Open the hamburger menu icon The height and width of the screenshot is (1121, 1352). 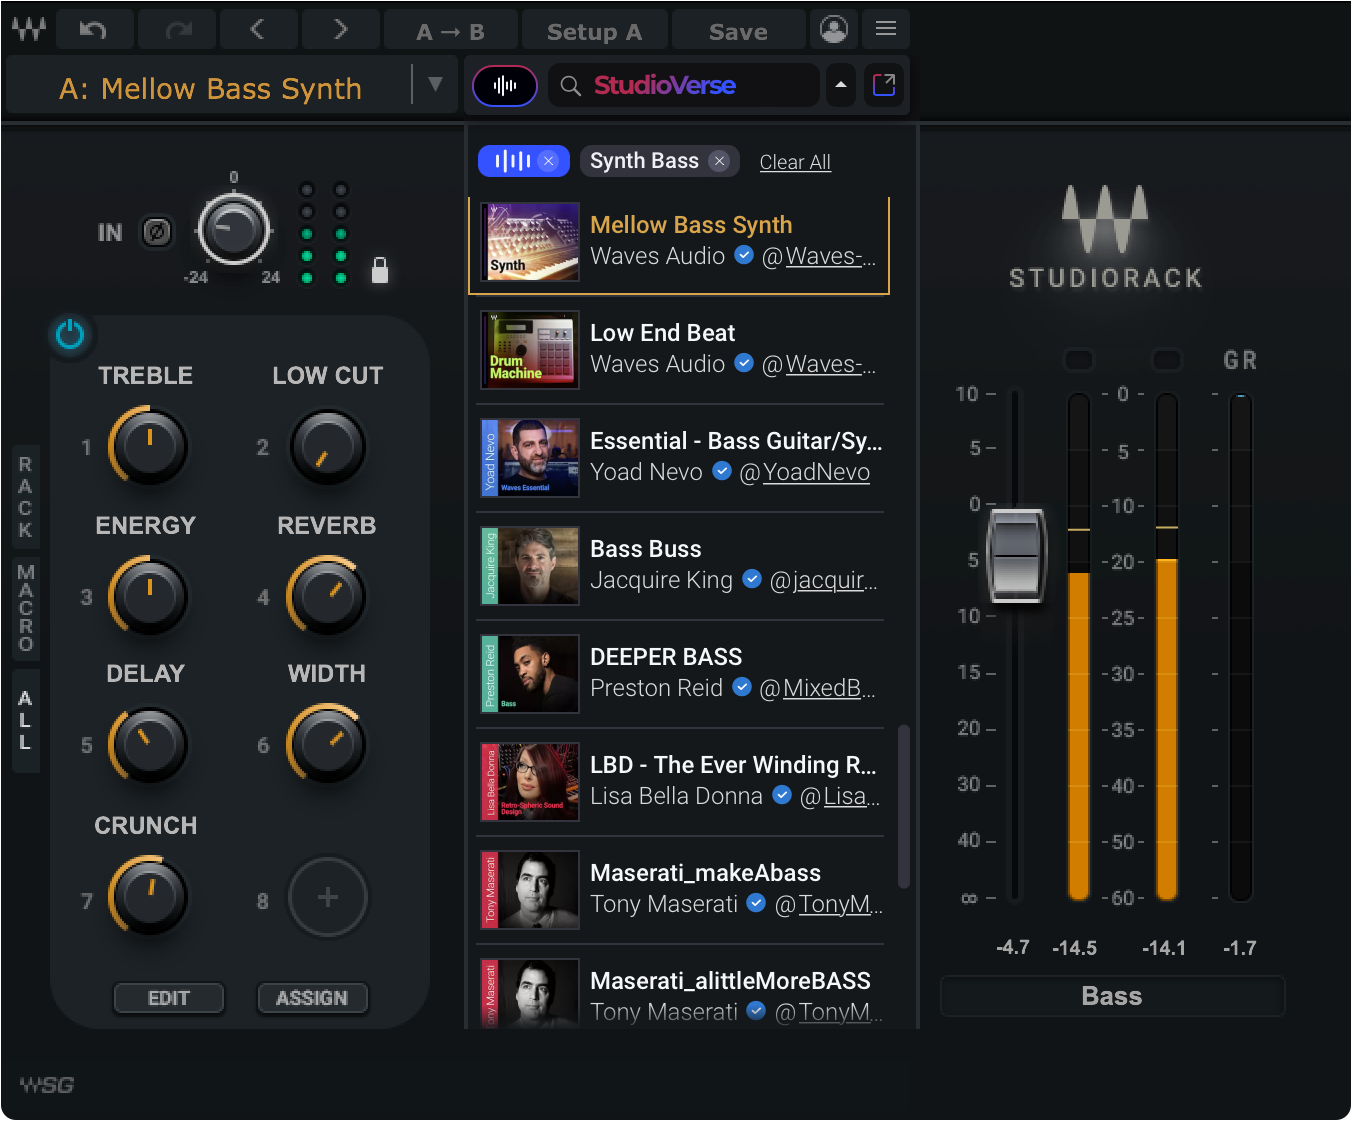click(886, 29)
